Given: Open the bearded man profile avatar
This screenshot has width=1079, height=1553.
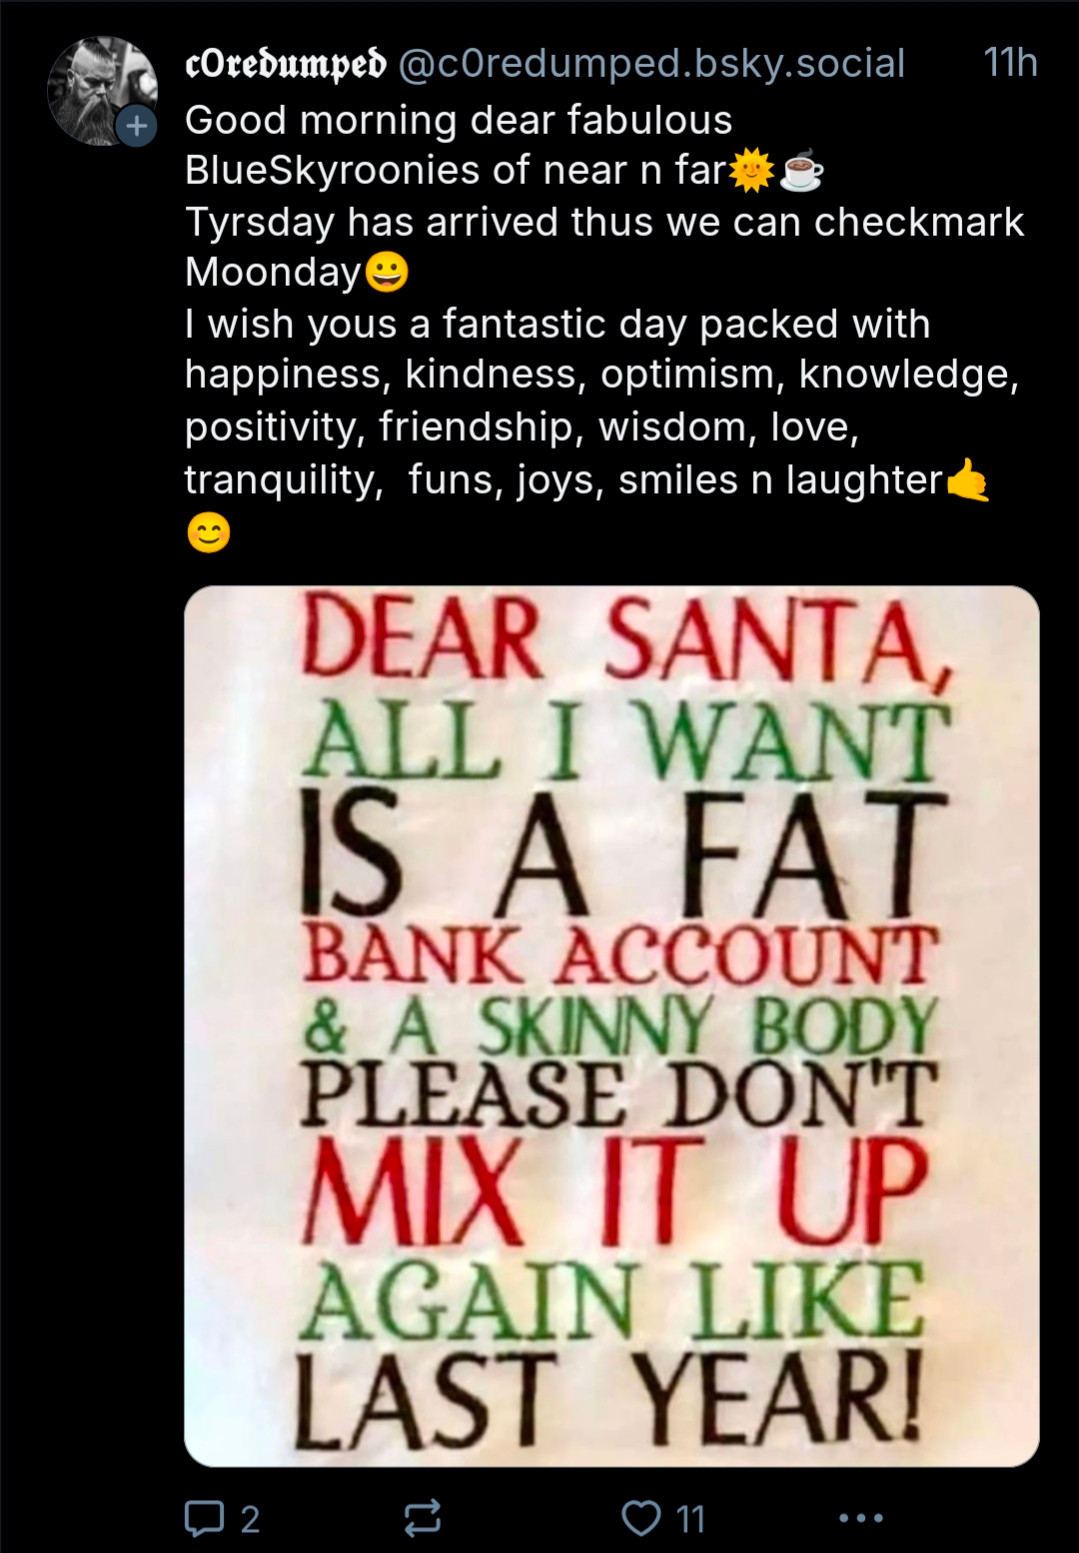Looking at the screenshot, I should tap(102, 92).
